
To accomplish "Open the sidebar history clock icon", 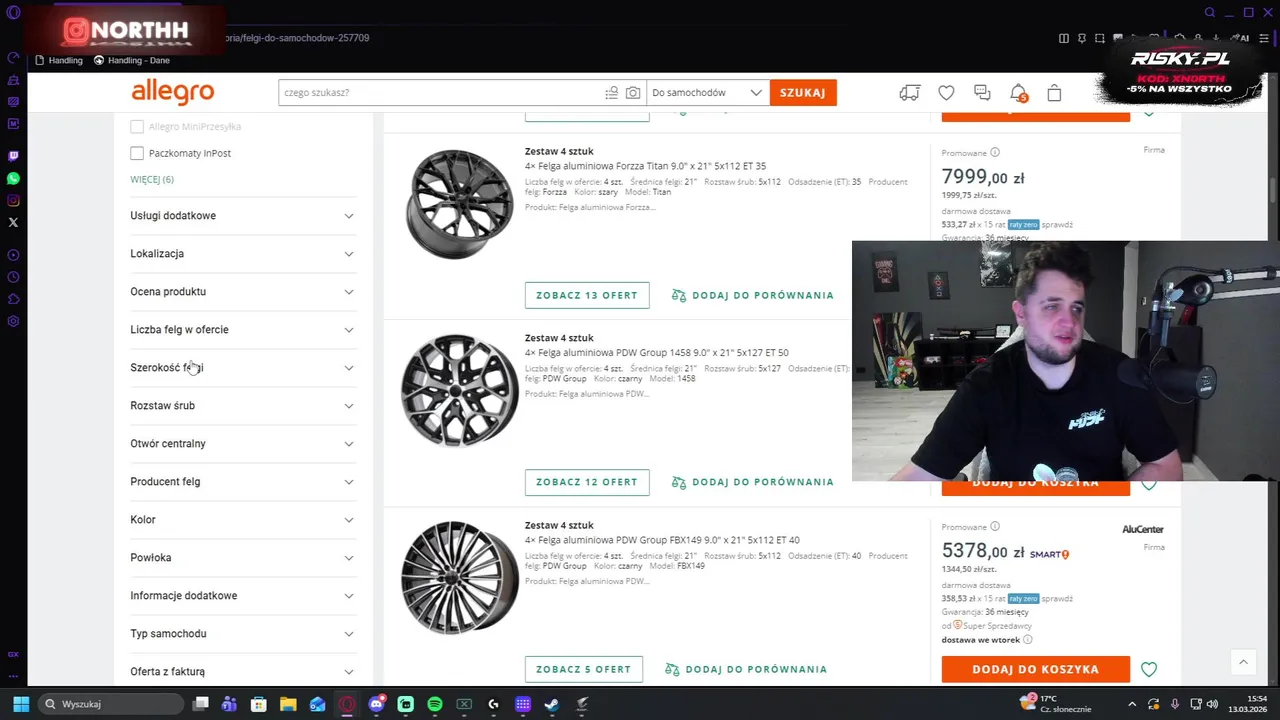I will point(13,277).
